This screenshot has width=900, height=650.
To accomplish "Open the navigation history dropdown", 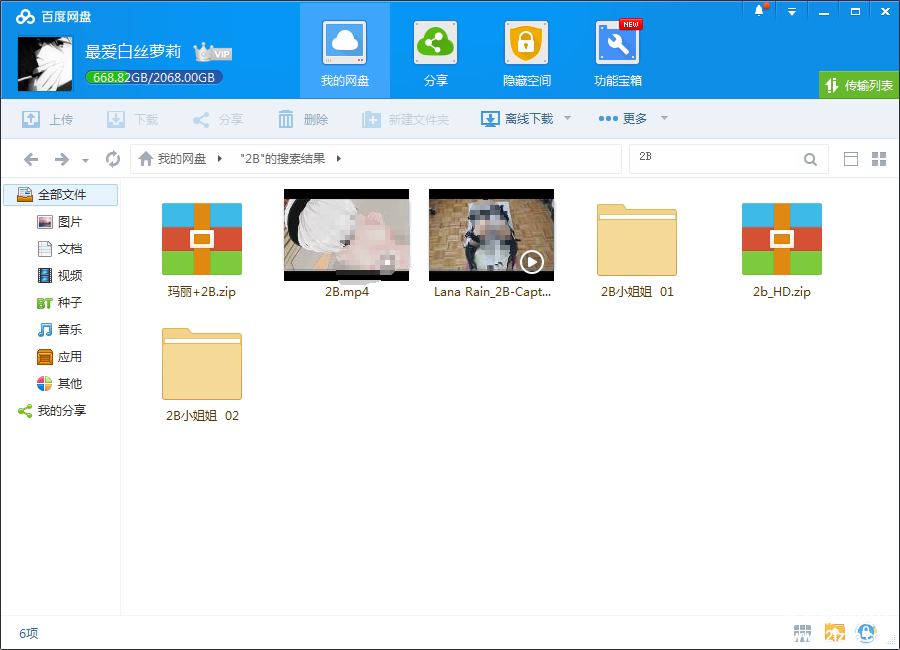I will [86, 161].
